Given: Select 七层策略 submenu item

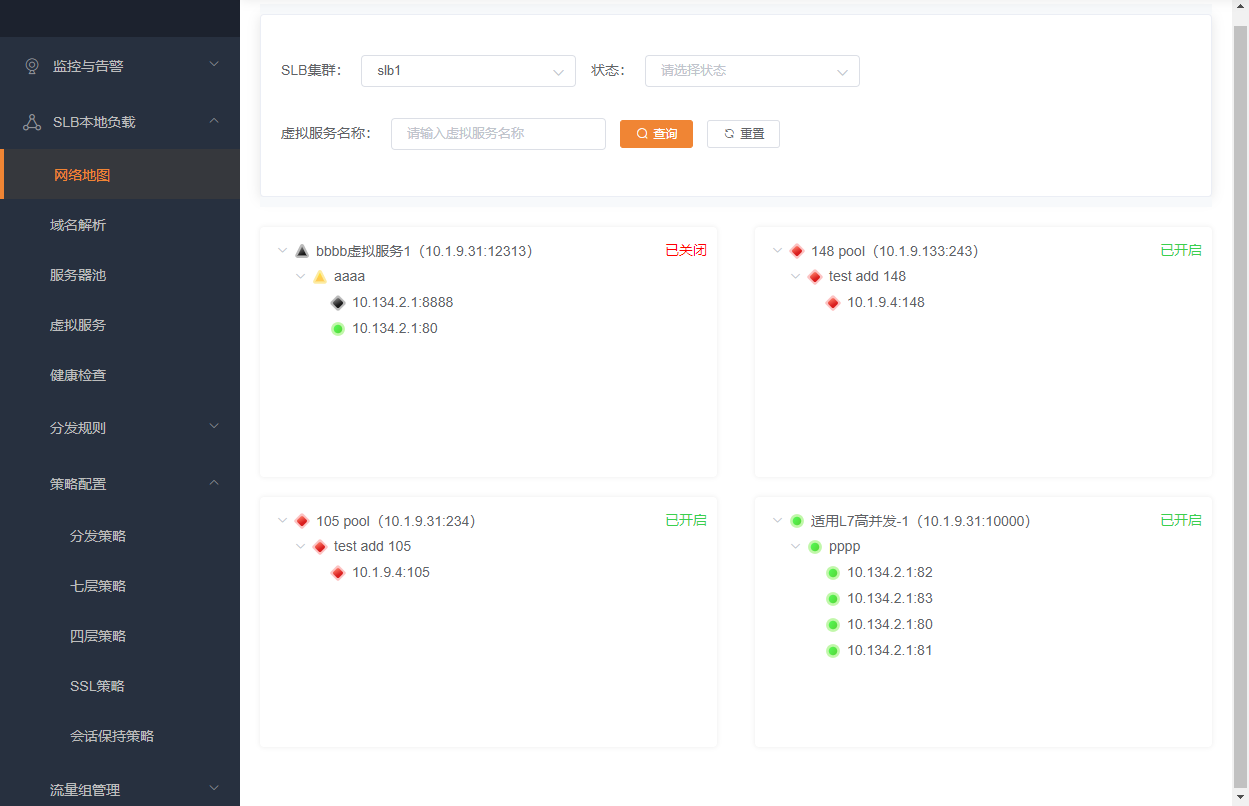Looking at the screenshot, I should [x=98, y=586].
